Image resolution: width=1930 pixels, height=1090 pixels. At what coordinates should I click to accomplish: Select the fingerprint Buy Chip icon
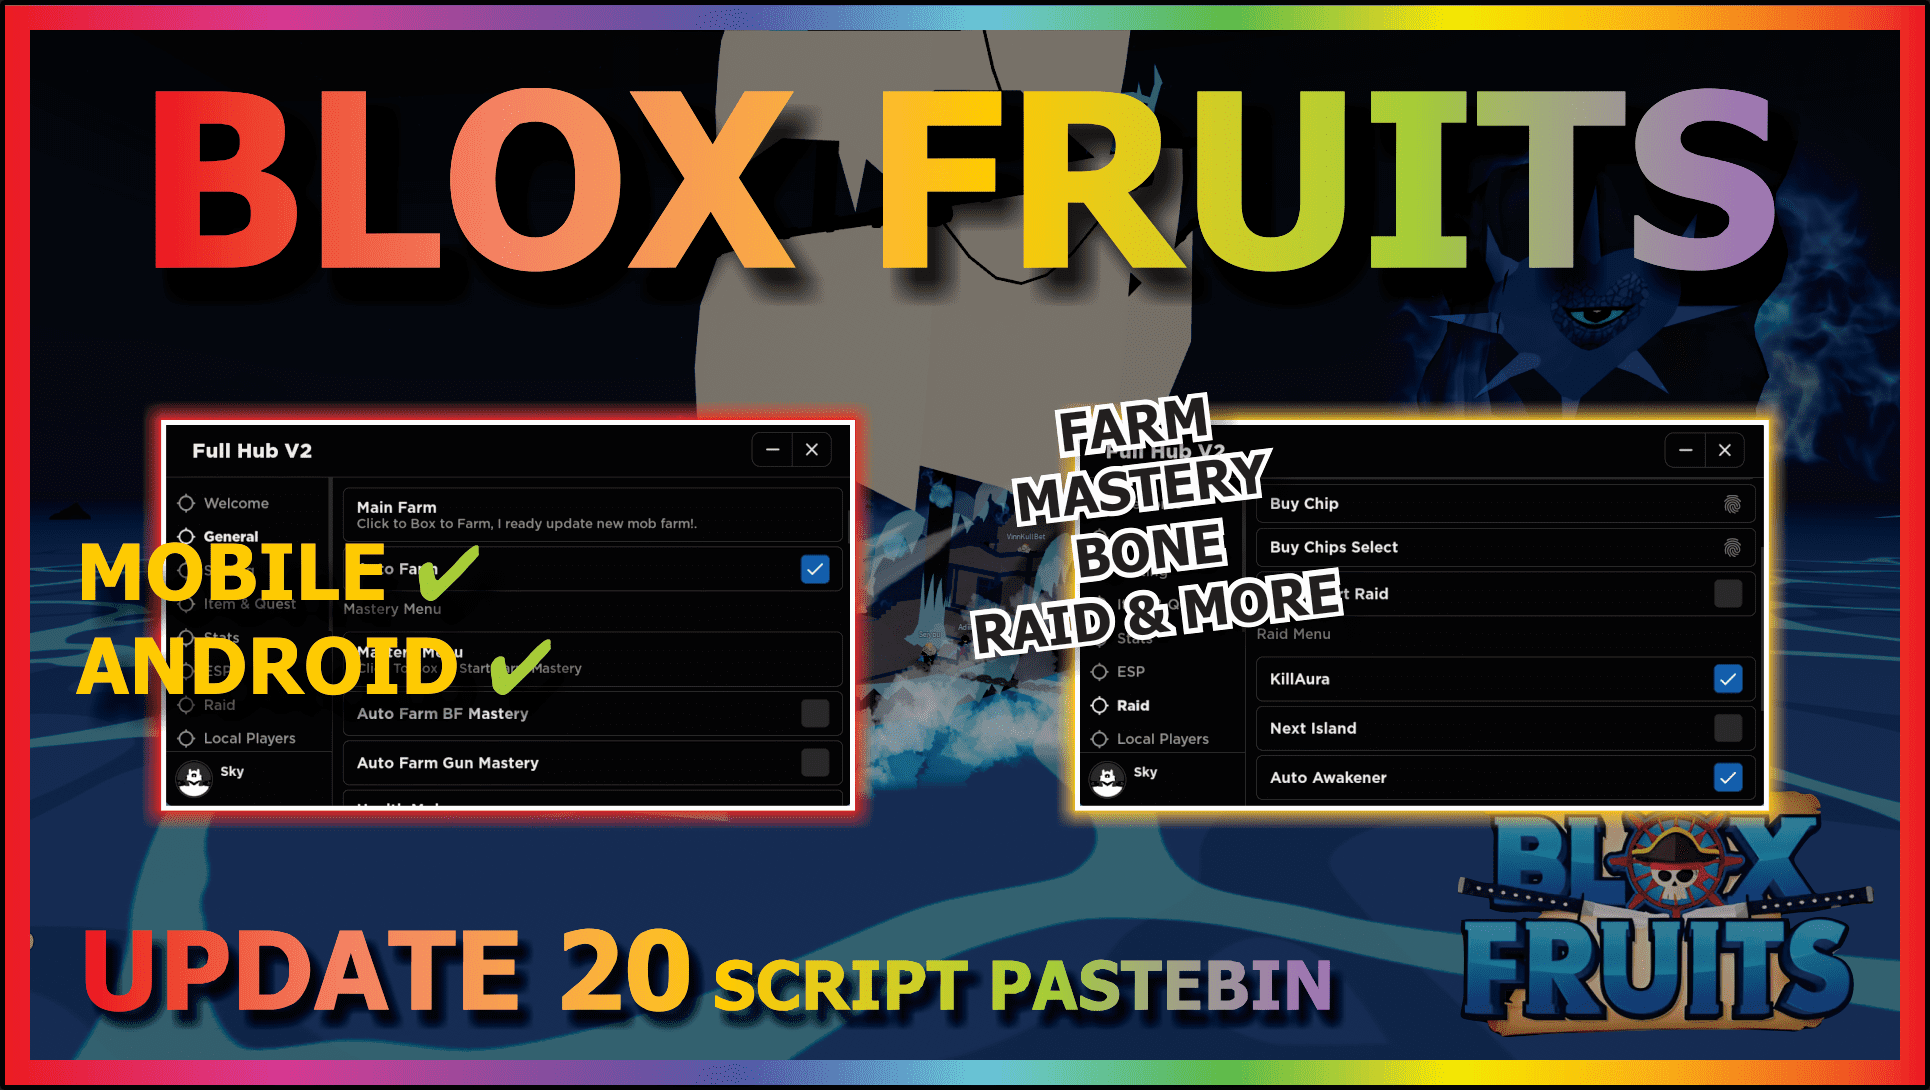[x=1730, y=504]
